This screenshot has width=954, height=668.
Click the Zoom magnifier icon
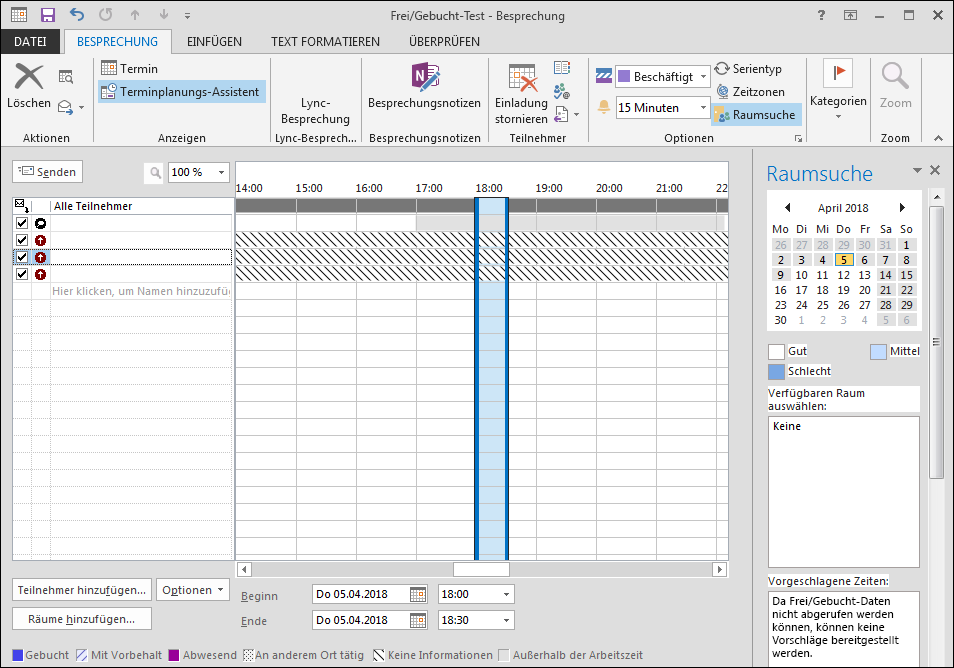pyautogui.click(x=895, y=77)
